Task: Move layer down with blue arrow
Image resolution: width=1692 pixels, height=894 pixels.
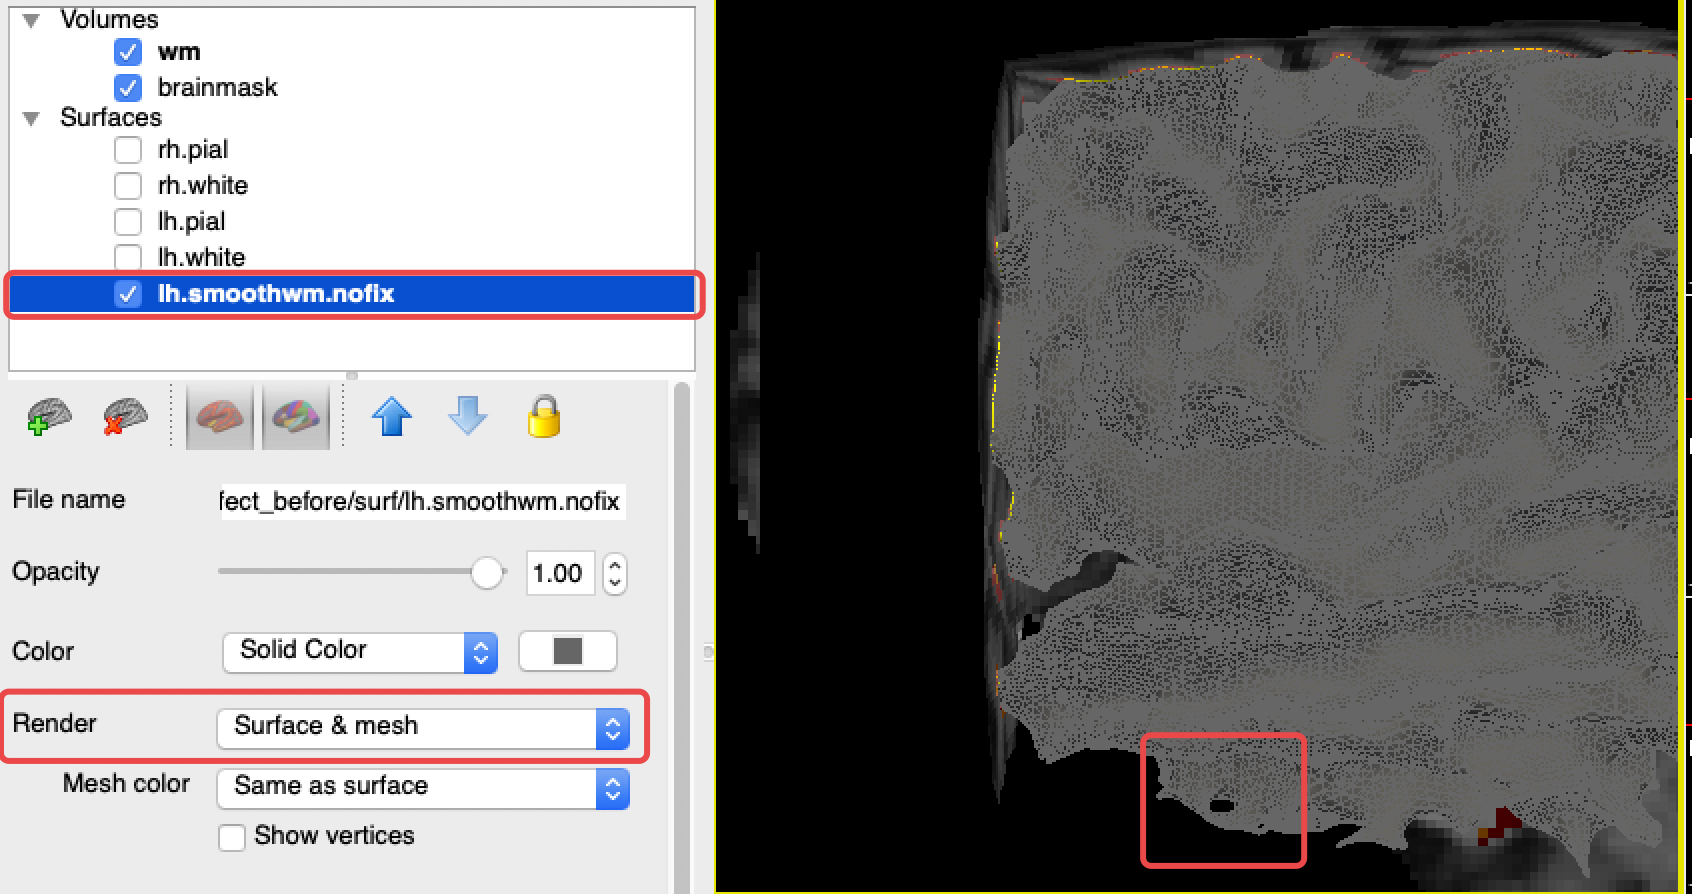Action: click(468, 416)
